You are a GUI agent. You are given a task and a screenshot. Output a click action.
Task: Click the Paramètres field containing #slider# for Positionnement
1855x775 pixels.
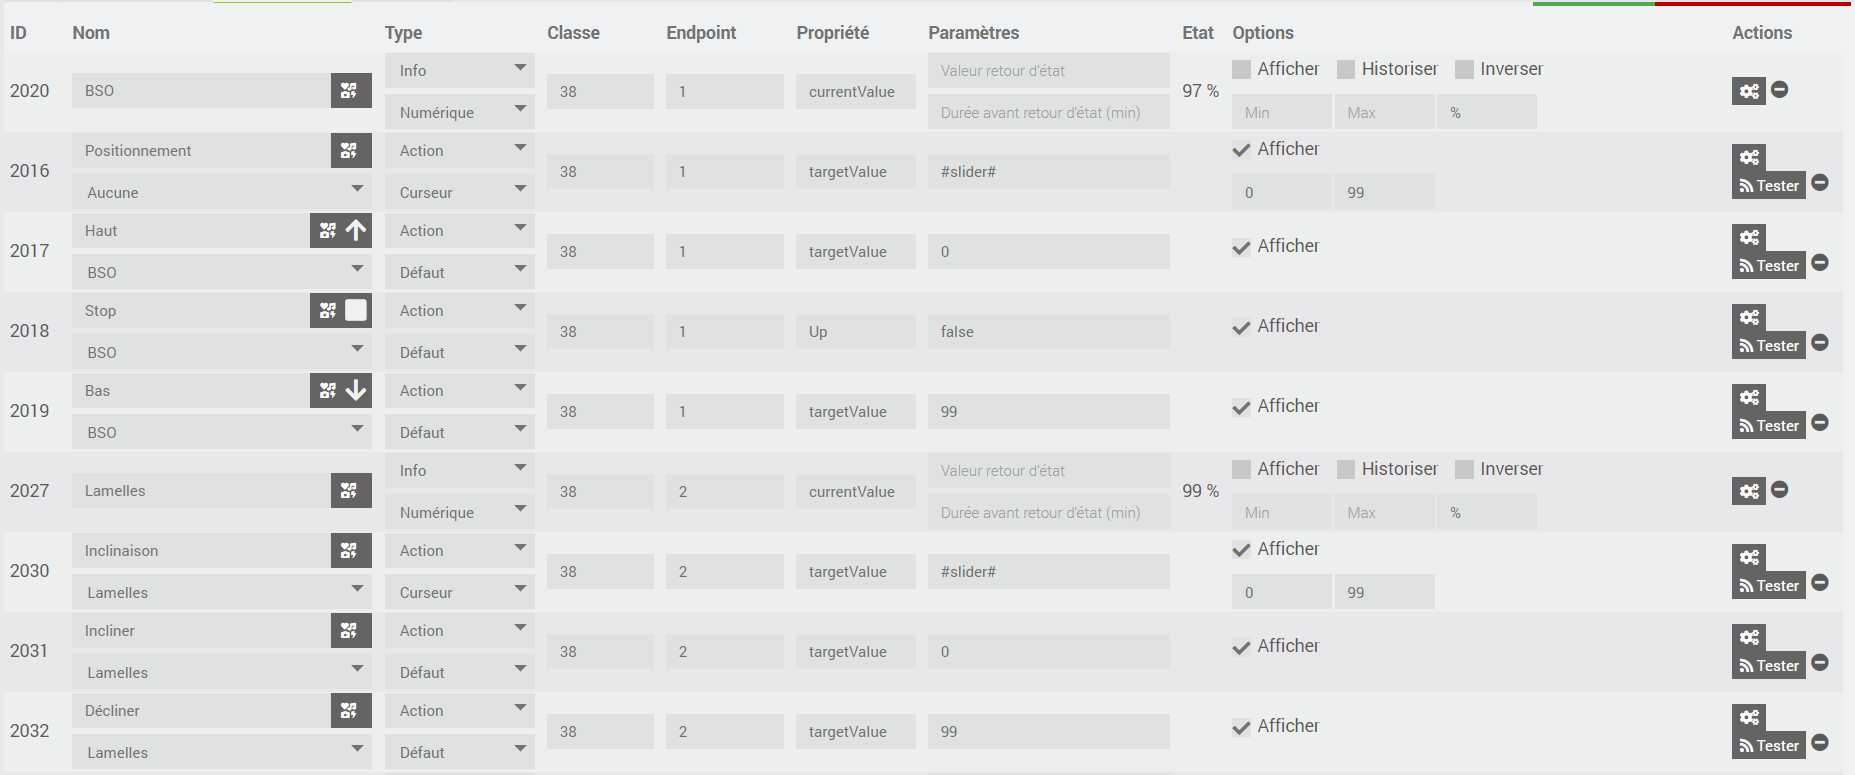tap(1049, 172)
